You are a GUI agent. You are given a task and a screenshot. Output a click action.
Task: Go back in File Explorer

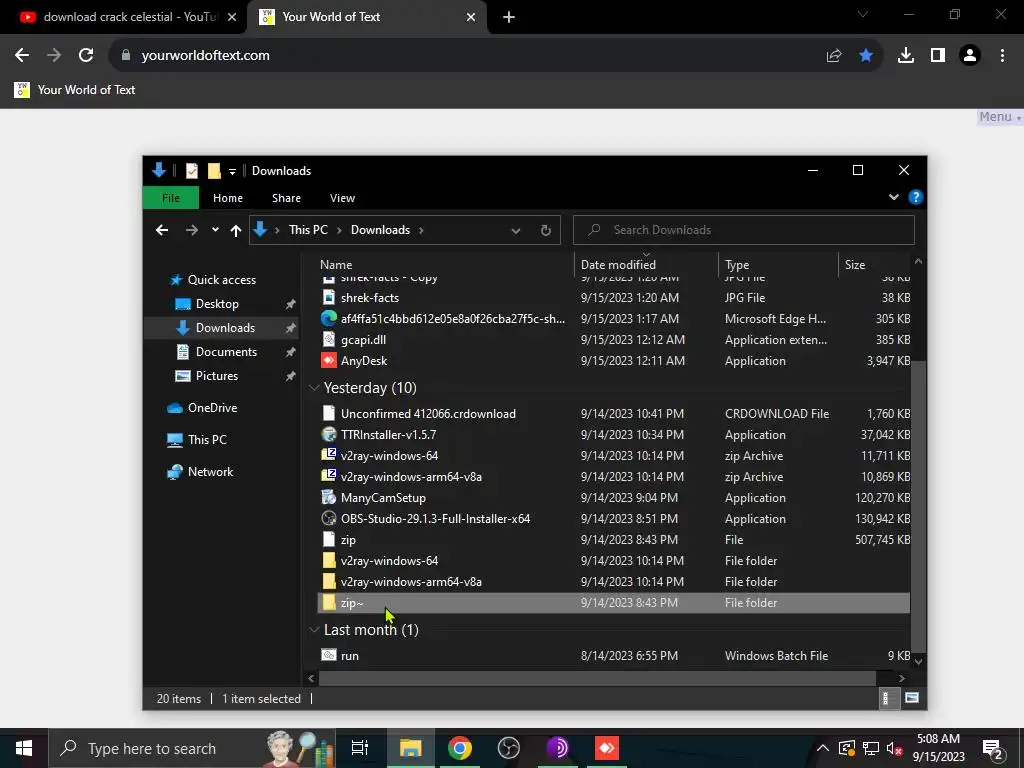(x=162, y=230)
